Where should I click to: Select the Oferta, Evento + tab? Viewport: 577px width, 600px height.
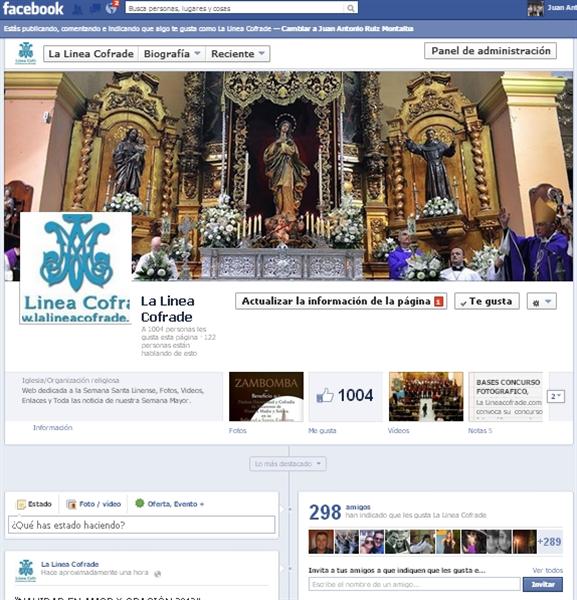[170, 504]
